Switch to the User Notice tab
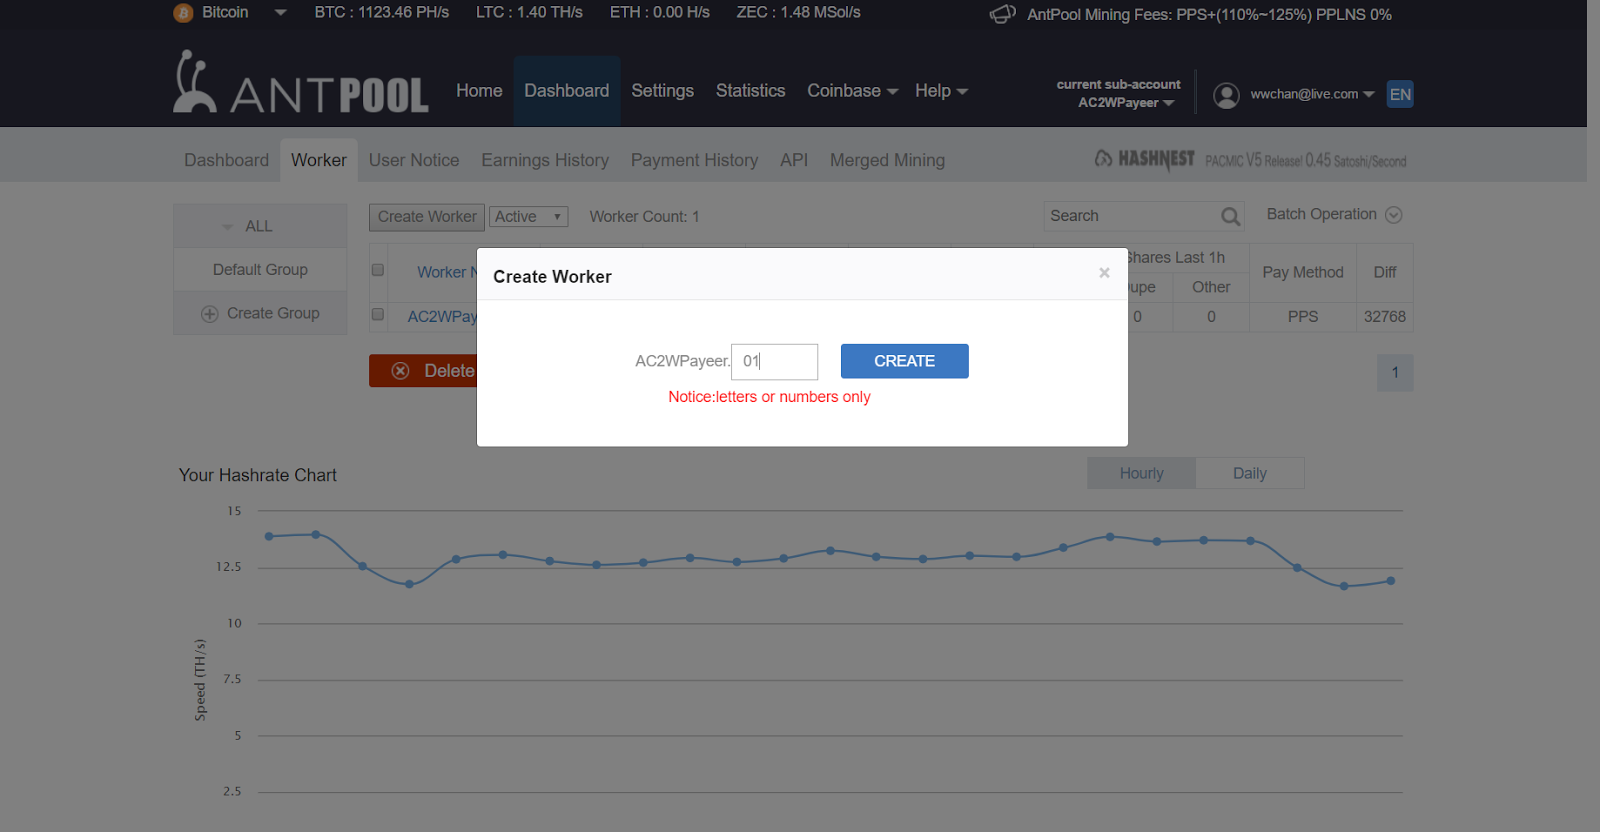 414,160
